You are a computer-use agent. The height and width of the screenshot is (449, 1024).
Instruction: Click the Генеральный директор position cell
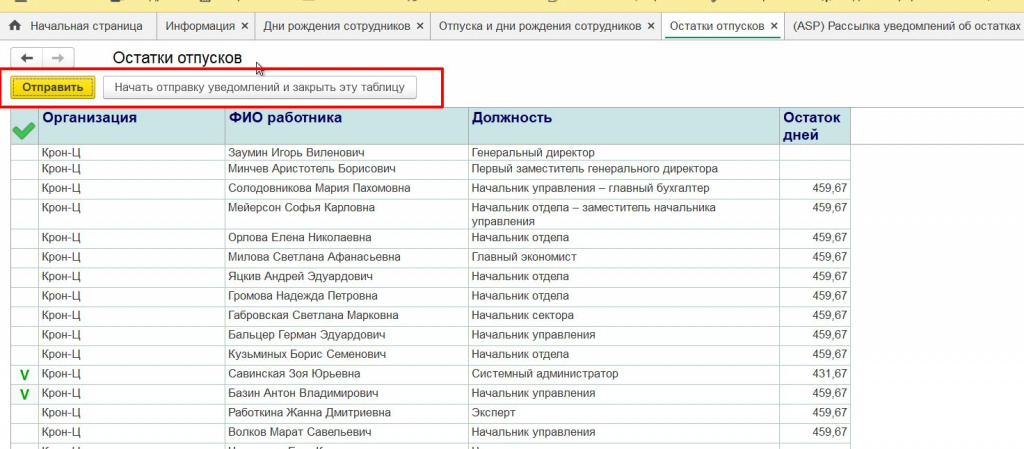pos(624,153)
